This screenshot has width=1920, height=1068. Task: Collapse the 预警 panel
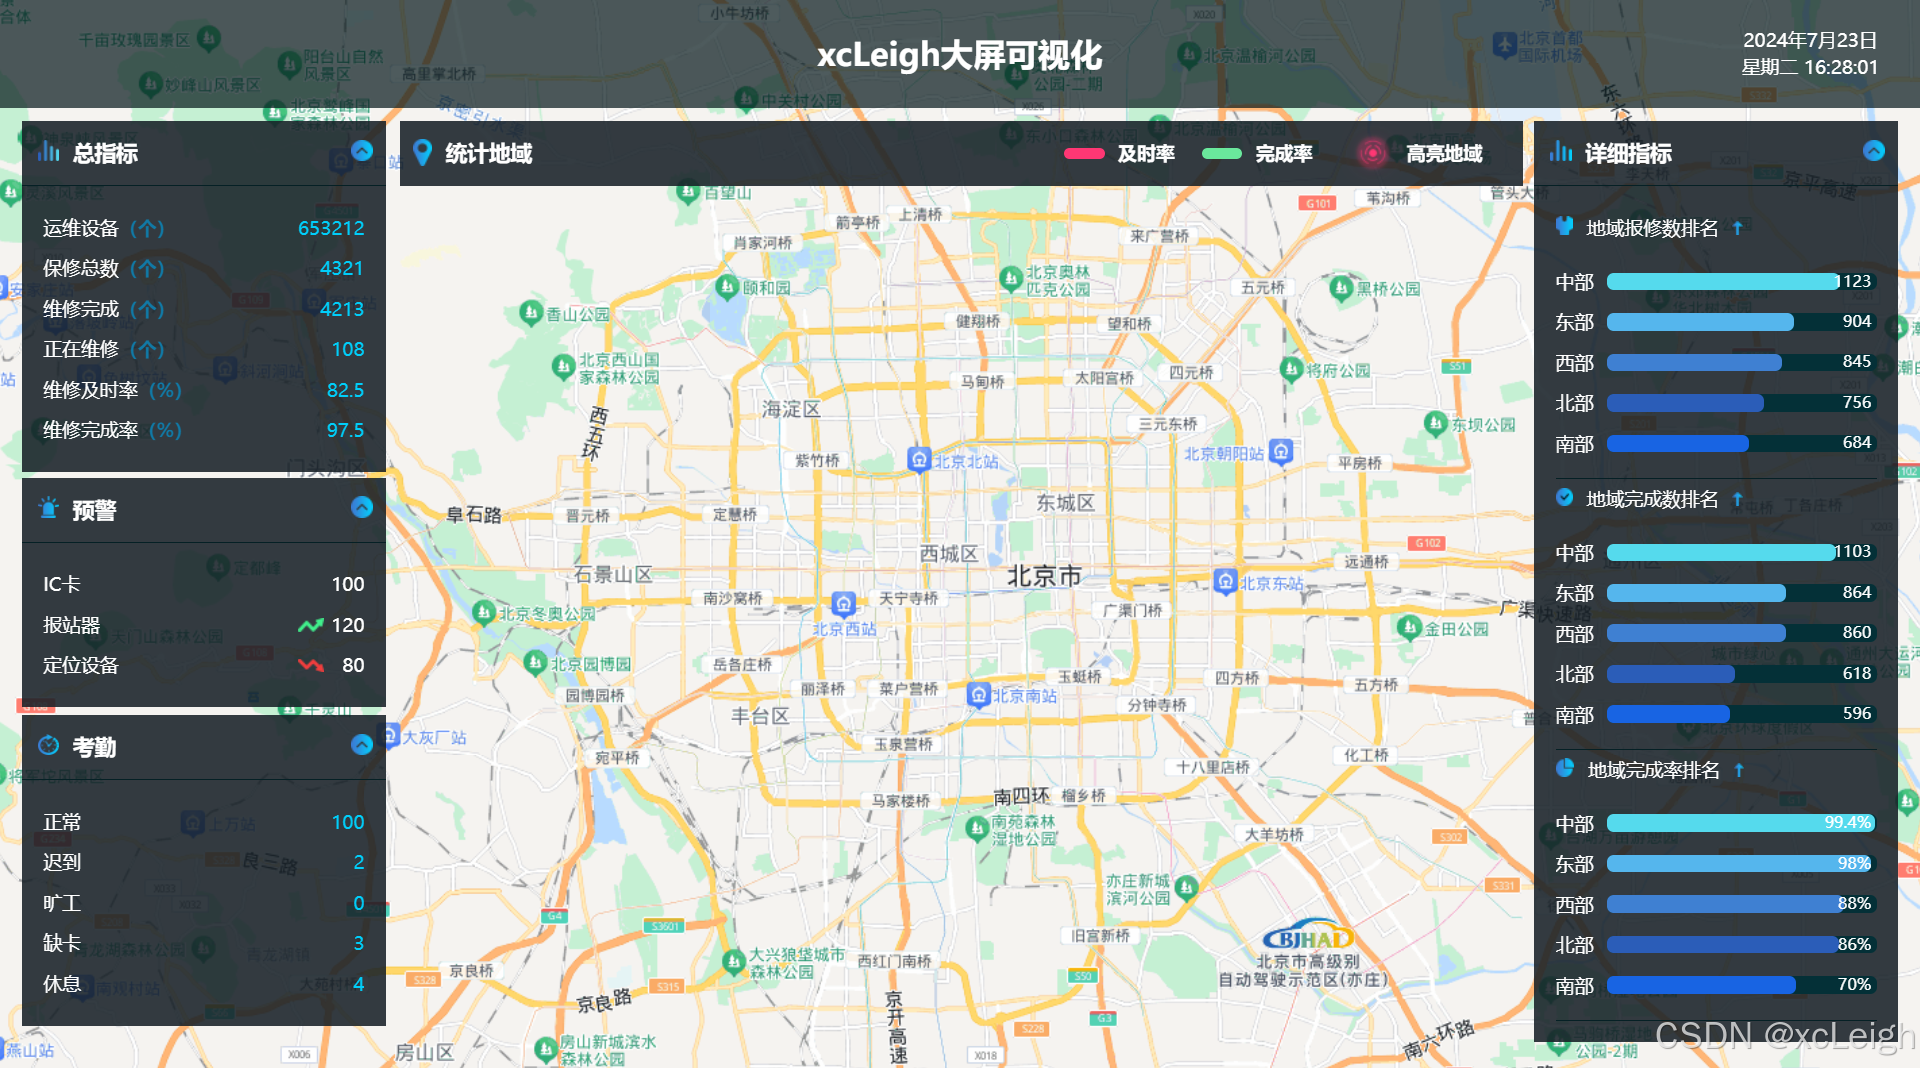coord(362,507)
